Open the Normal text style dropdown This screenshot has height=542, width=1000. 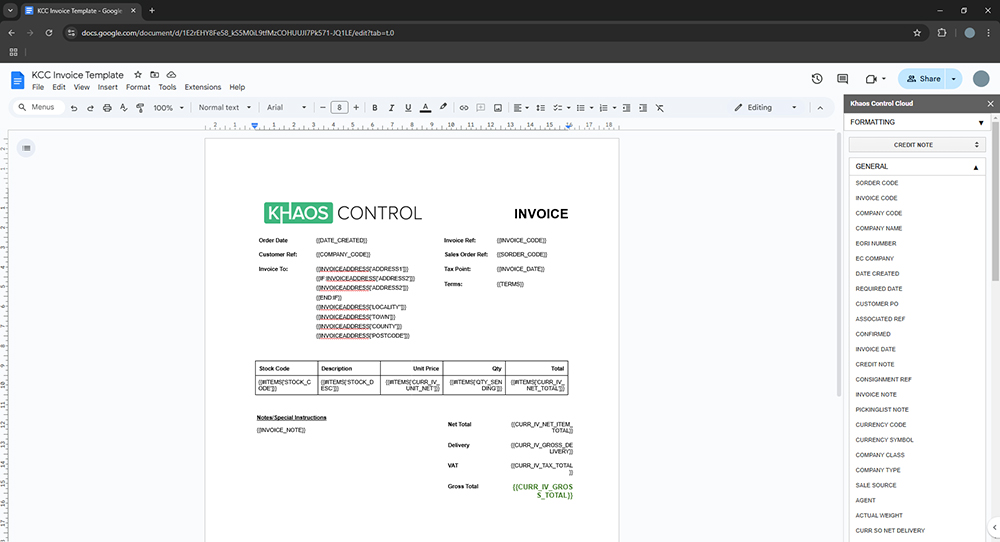224,108
